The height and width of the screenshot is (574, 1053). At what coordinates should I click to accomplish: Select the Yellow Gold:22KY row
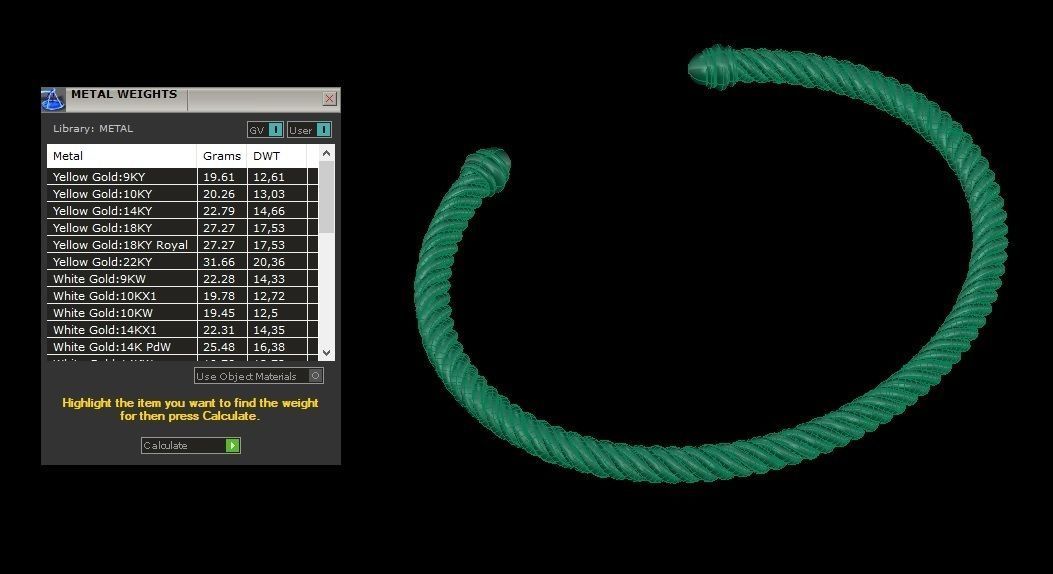182,262
